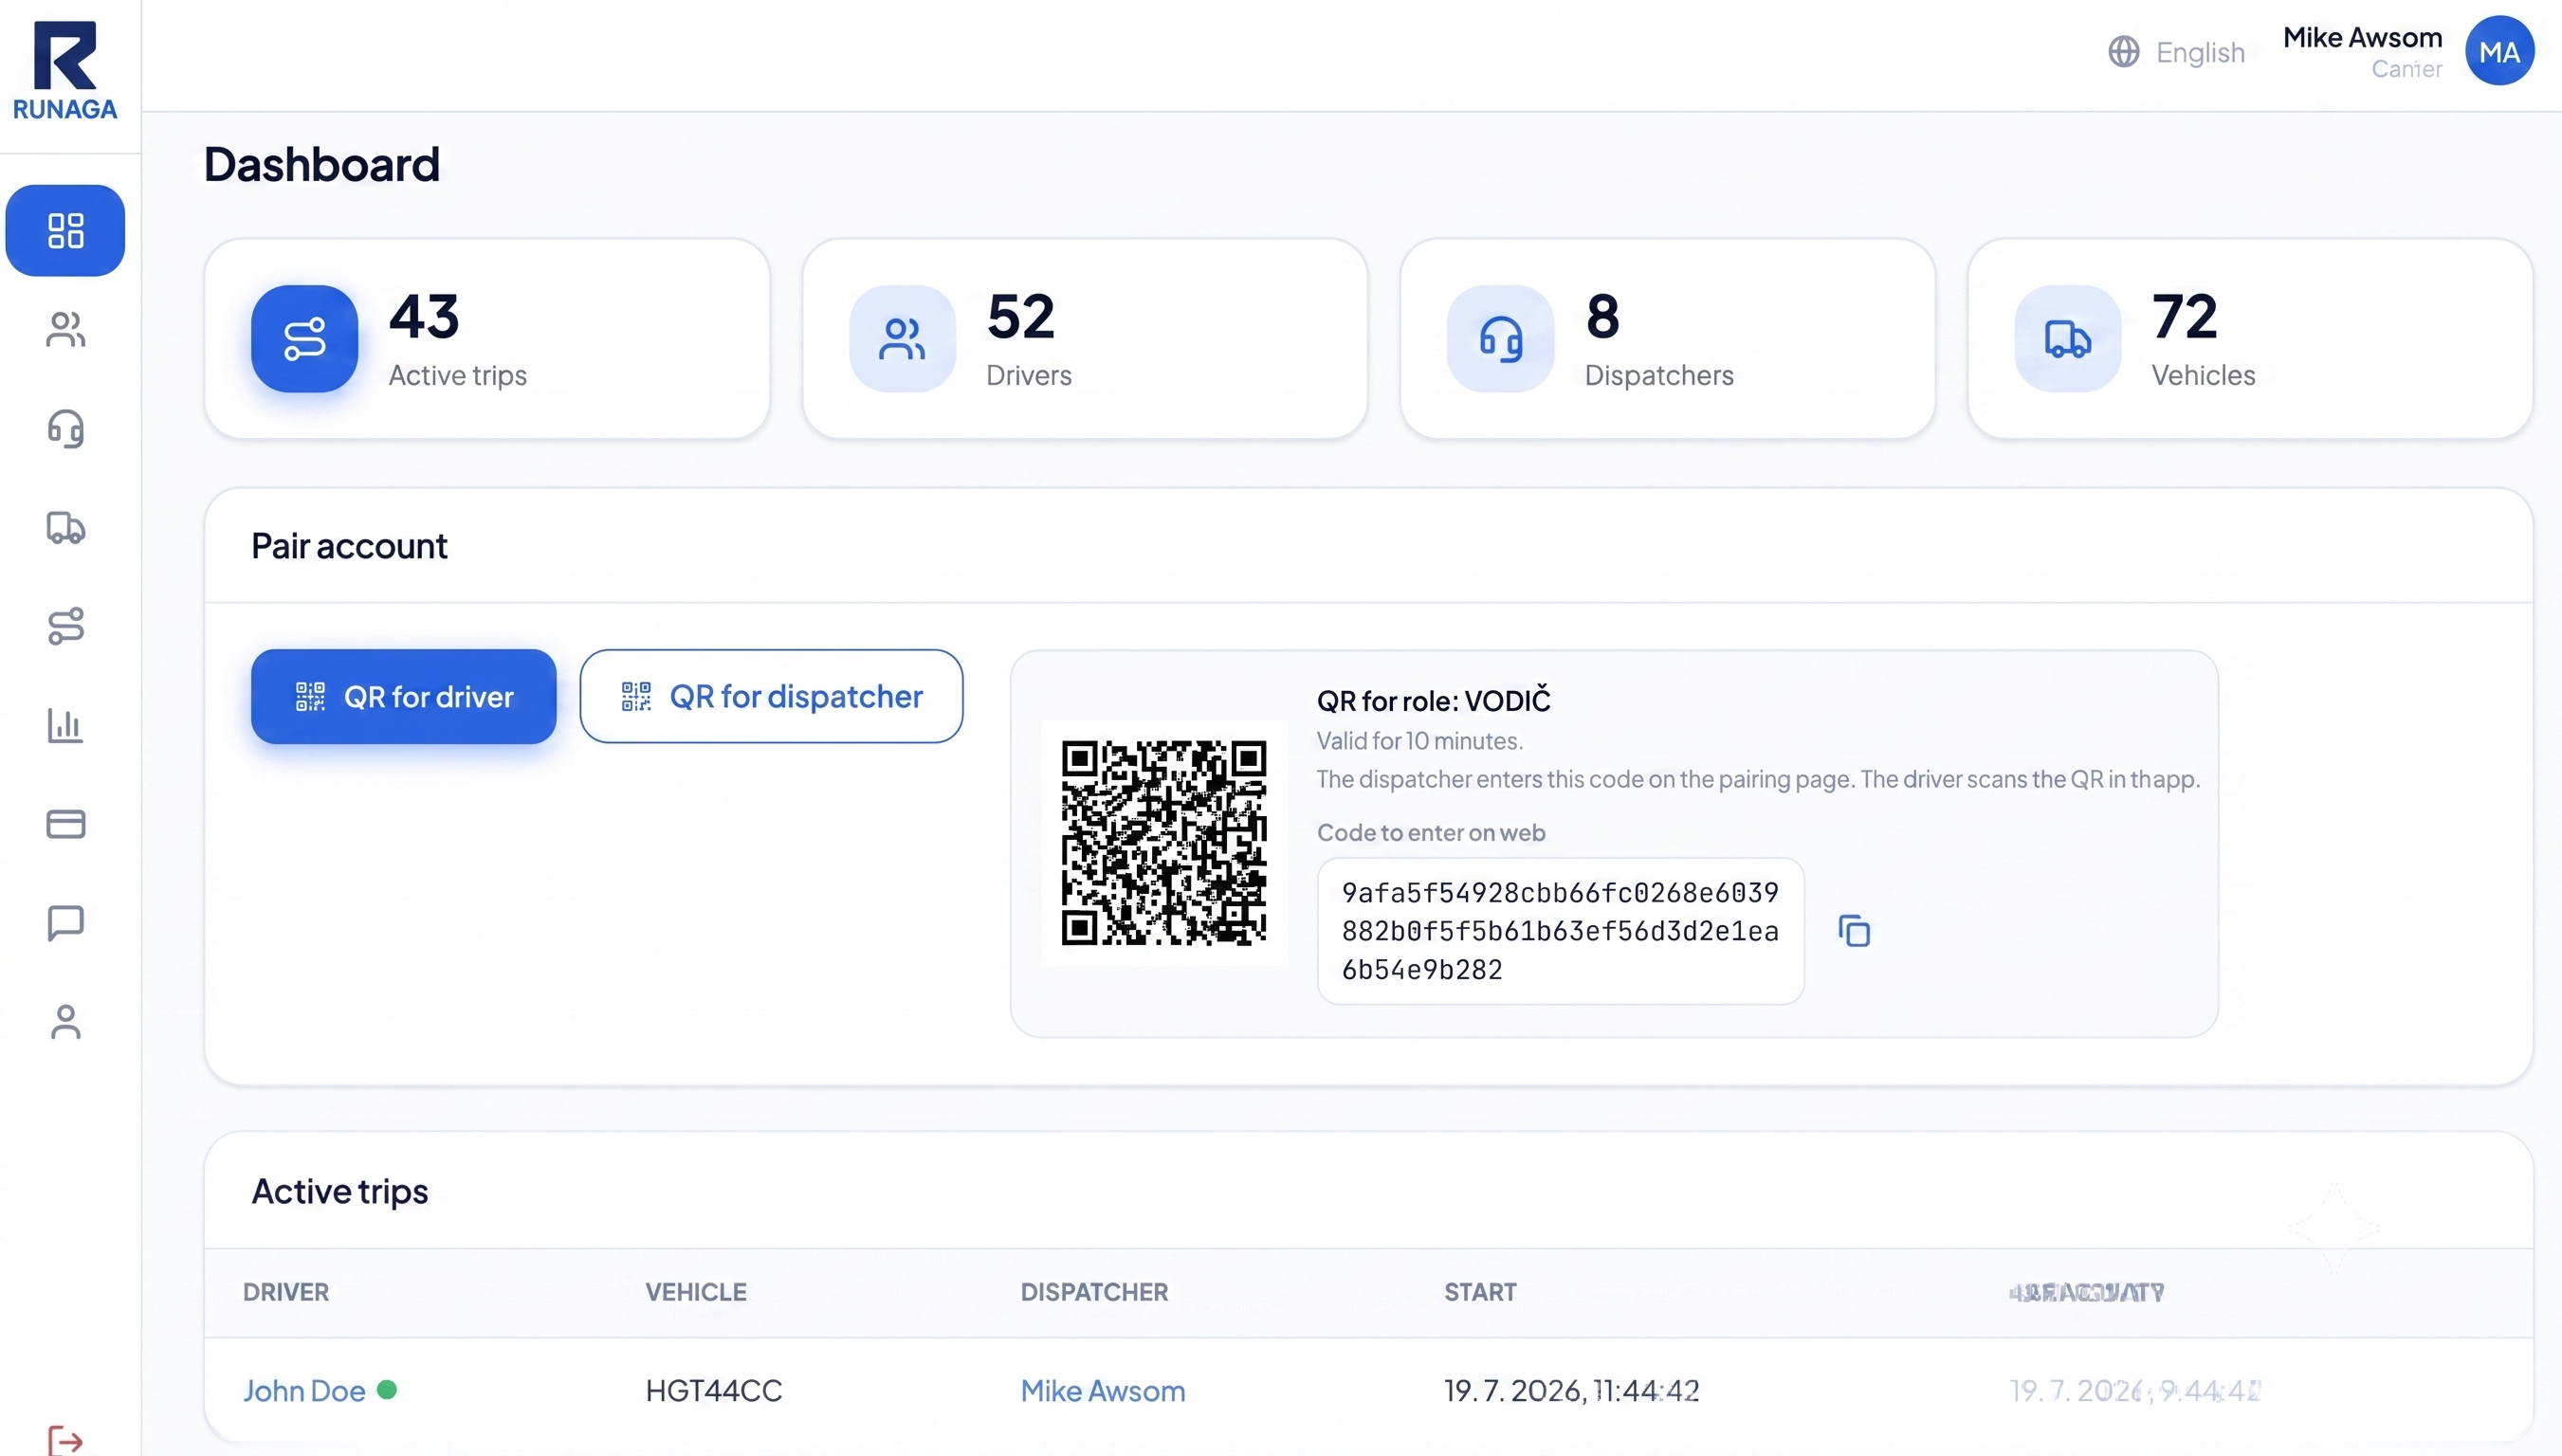
Task: Click the 'Code to enter on web' label
Action: tap(1431, 832)
